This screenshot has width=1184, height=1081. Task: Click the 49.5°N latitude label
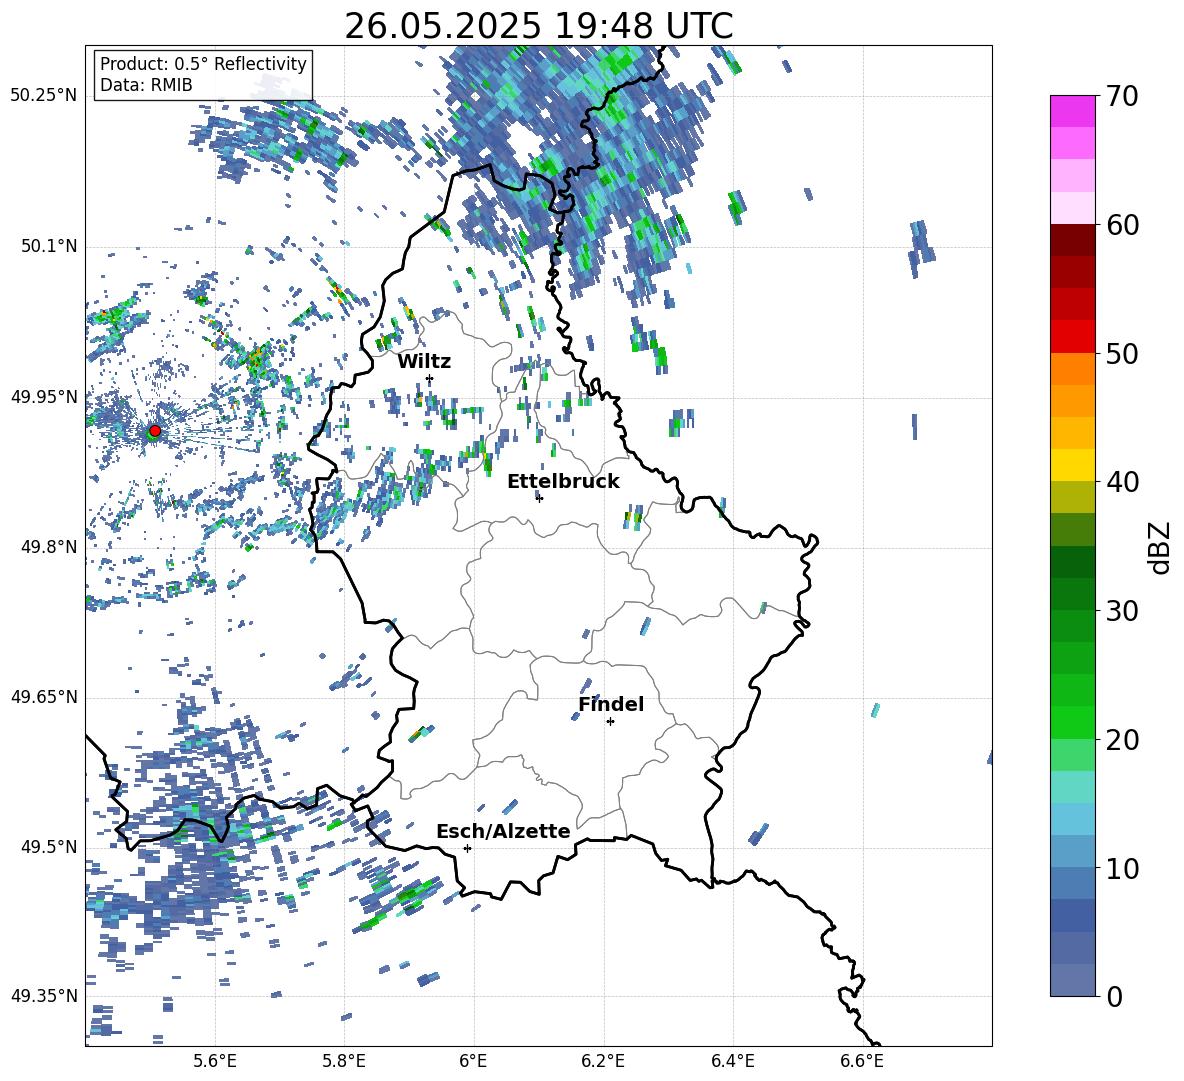48,846
